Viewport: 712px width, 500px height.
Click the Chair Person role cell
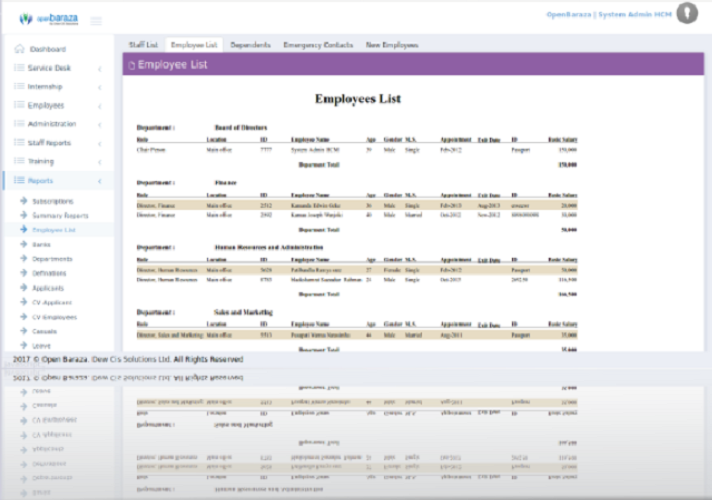coord(151,150)
